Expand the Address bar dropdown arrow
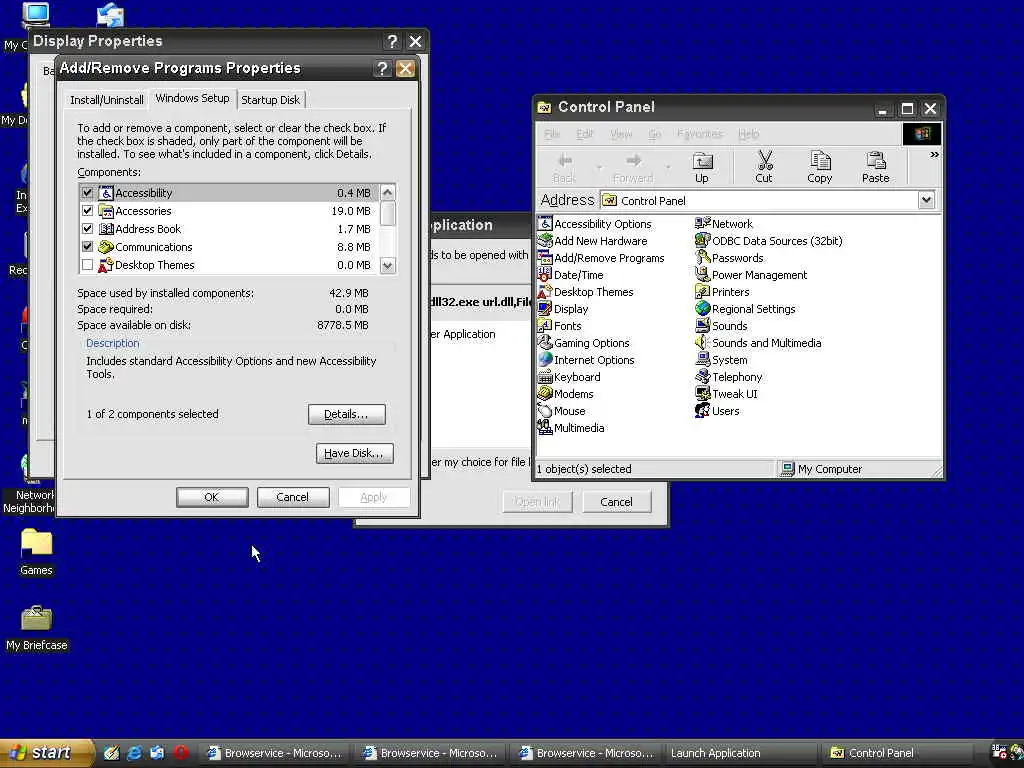 pyautogui.click(x=926, y=200)
